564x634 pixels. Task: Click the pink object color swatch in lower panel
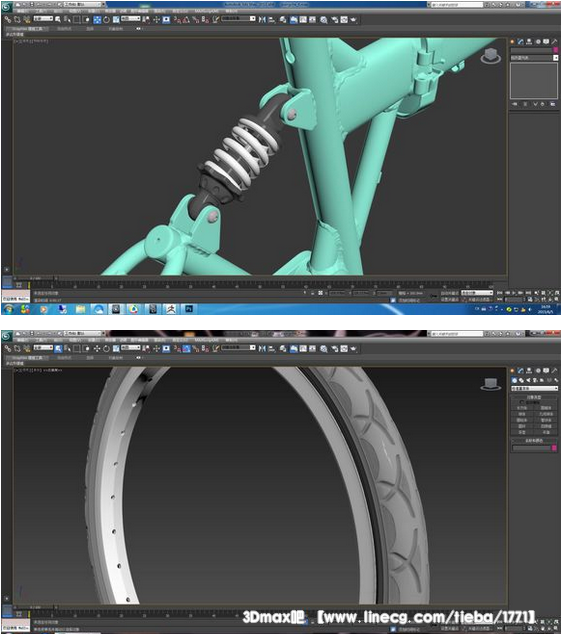tap(554, 448)
